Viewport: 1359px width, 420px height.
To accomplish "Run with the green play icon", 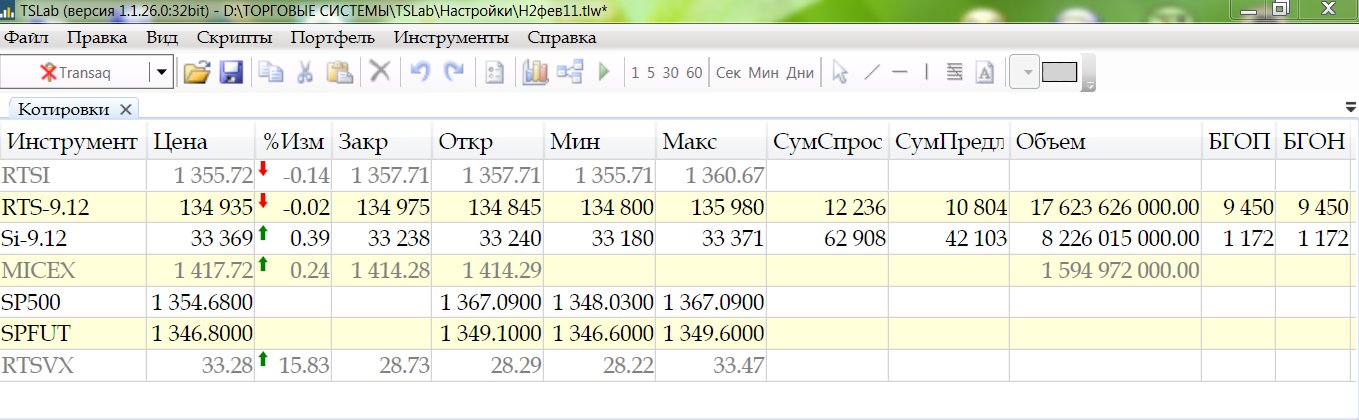I will pos(604,72).
